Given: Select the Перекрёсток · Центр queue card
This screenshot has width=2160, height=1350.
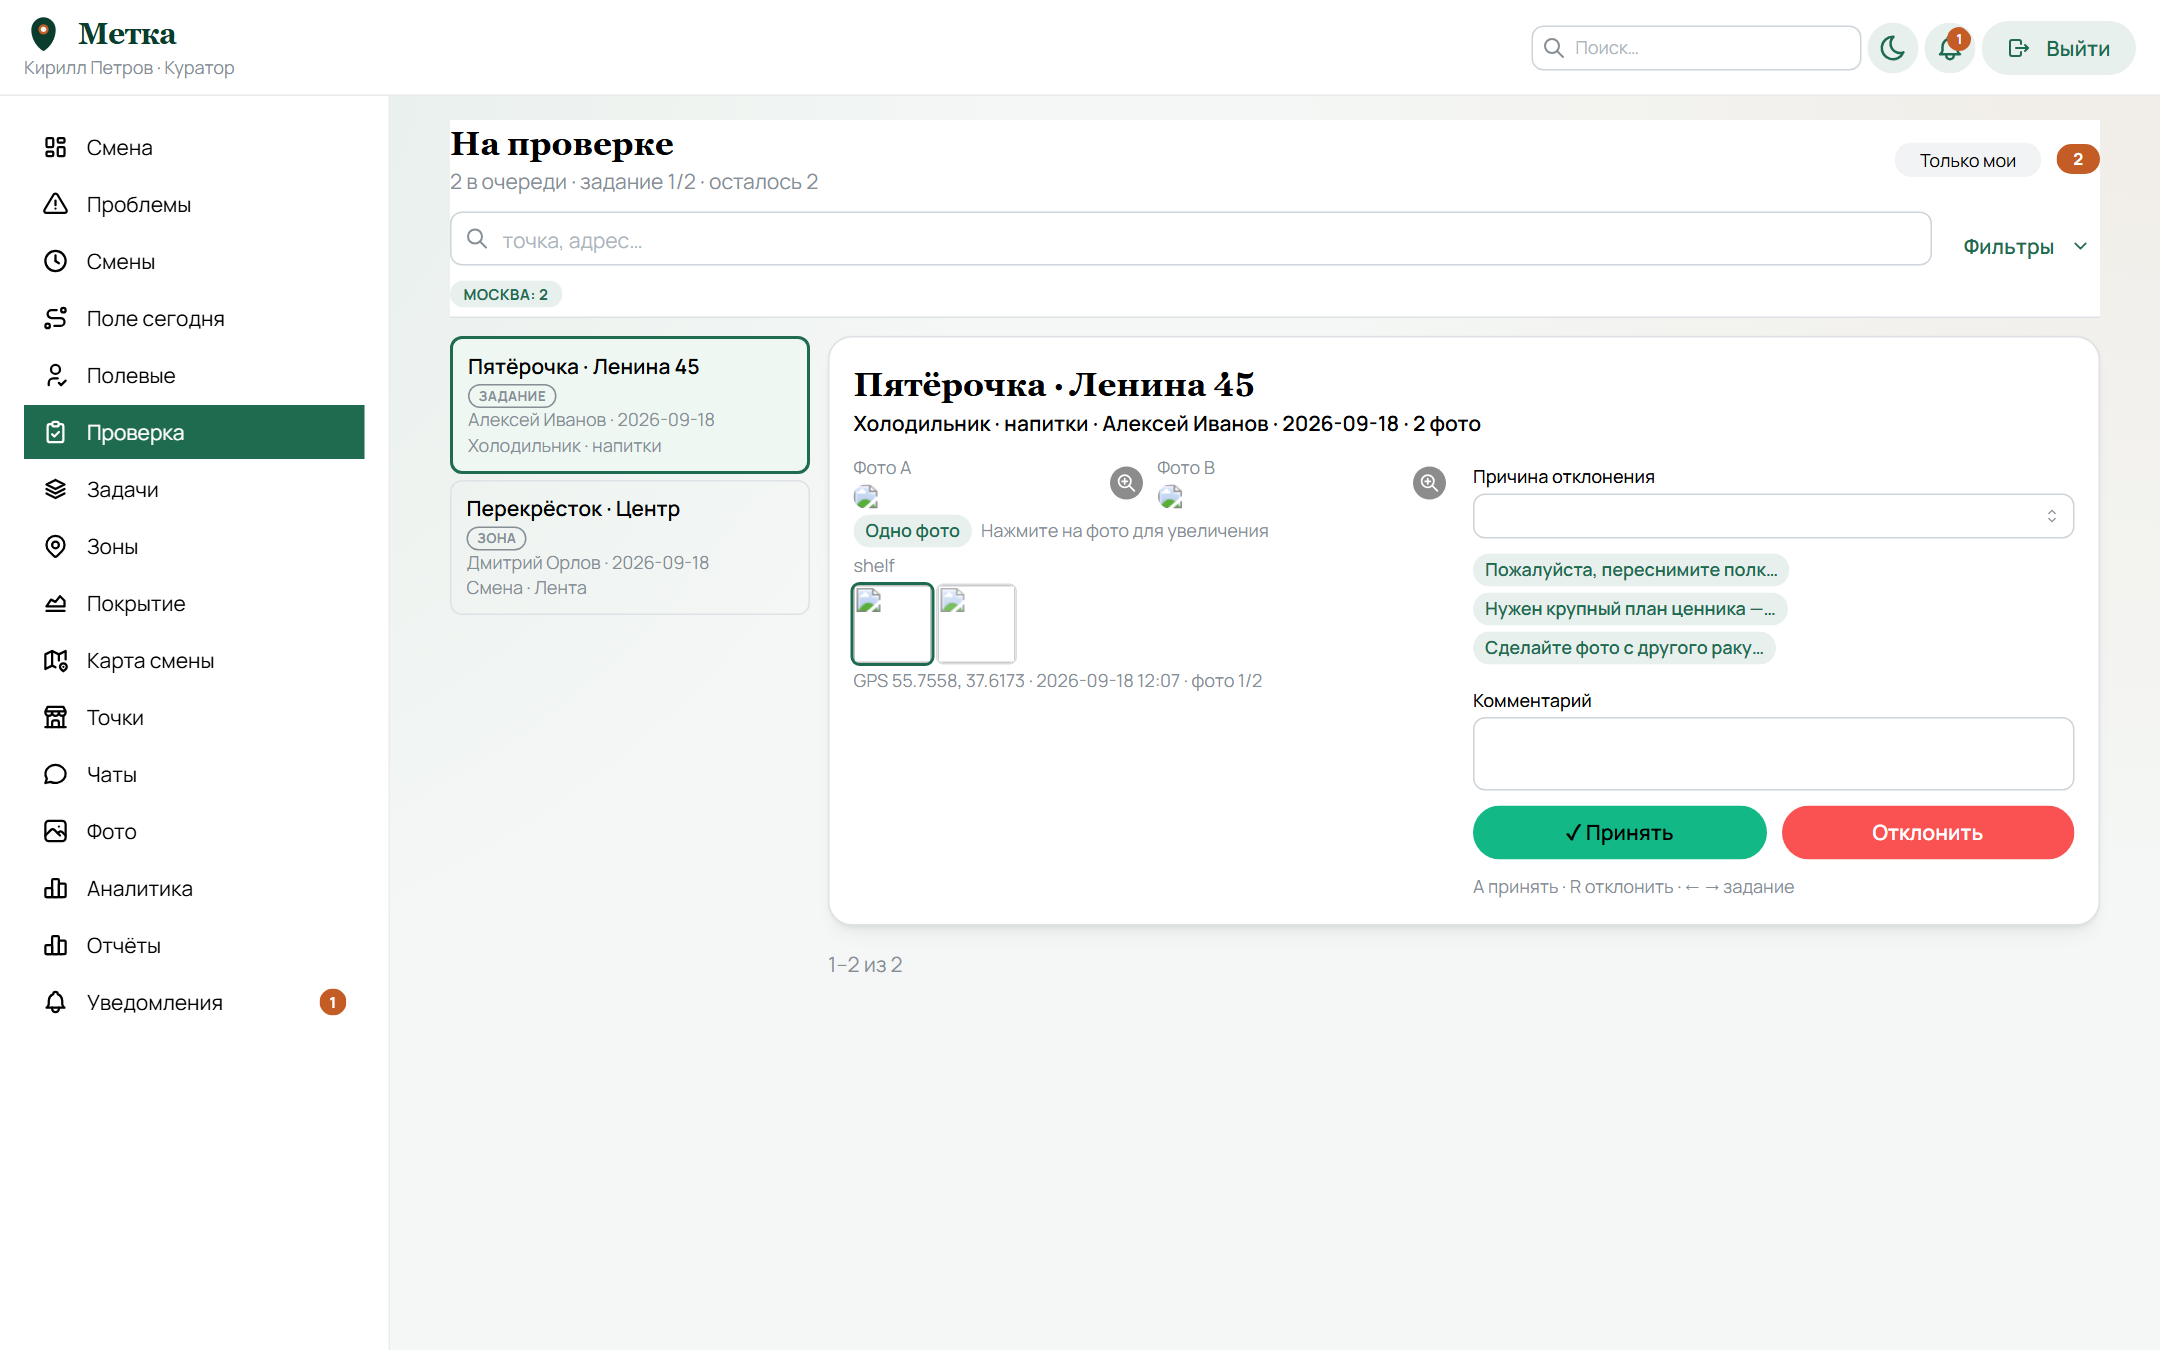Looking at the screenshot, I should click(x=630, y=547).
